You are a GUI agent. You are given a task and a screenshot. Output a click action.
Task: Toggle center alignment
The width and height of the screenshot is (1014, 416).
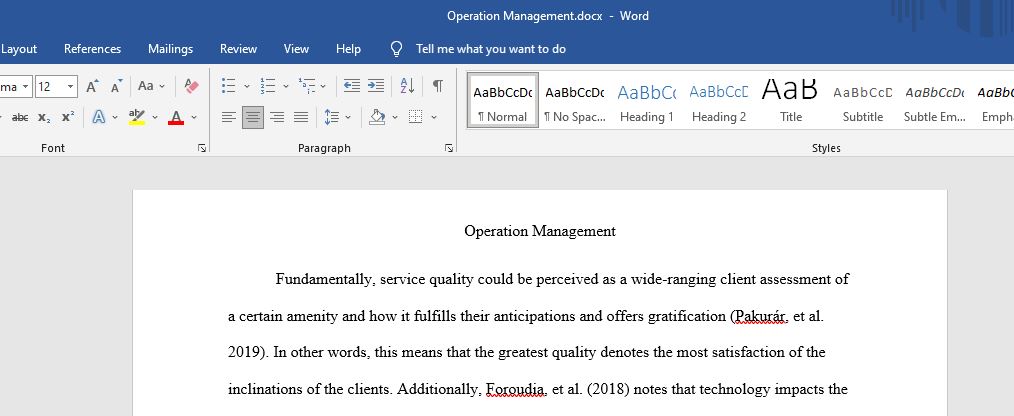253,117
